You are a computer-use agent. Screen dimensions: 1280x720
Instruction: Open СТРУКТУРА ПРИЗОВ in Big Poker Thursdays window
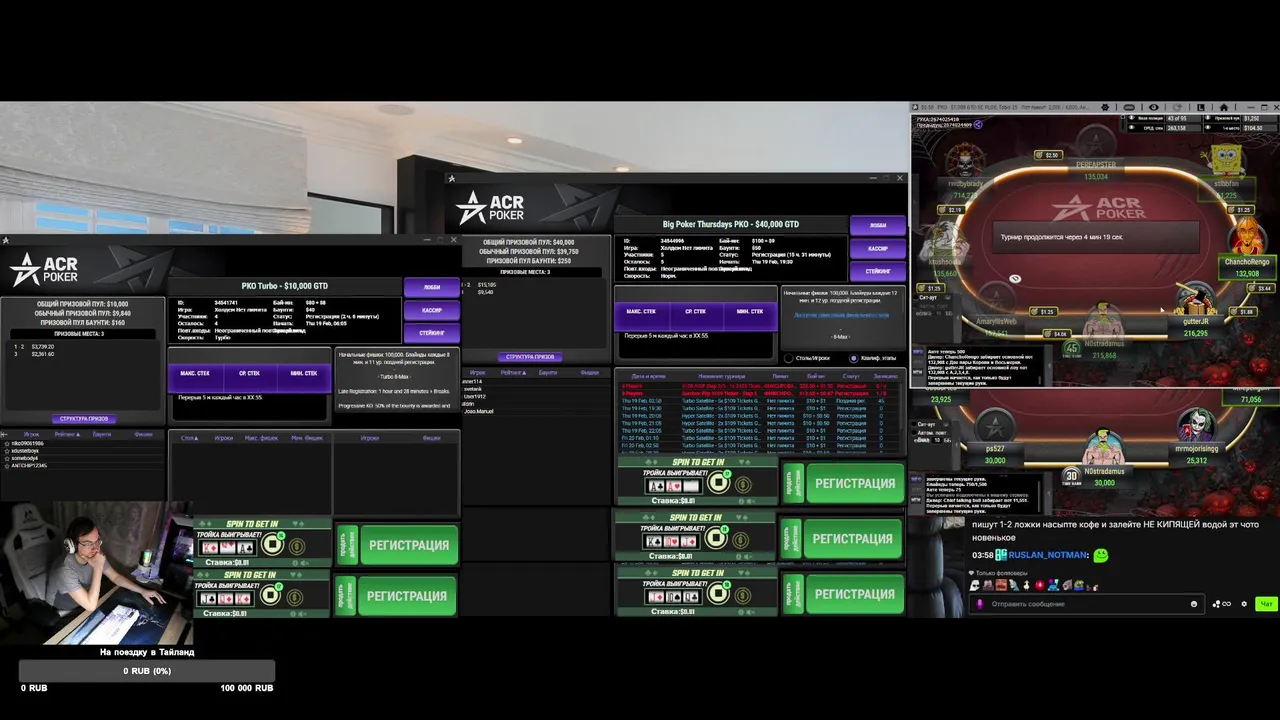click(x=531, y=357)
